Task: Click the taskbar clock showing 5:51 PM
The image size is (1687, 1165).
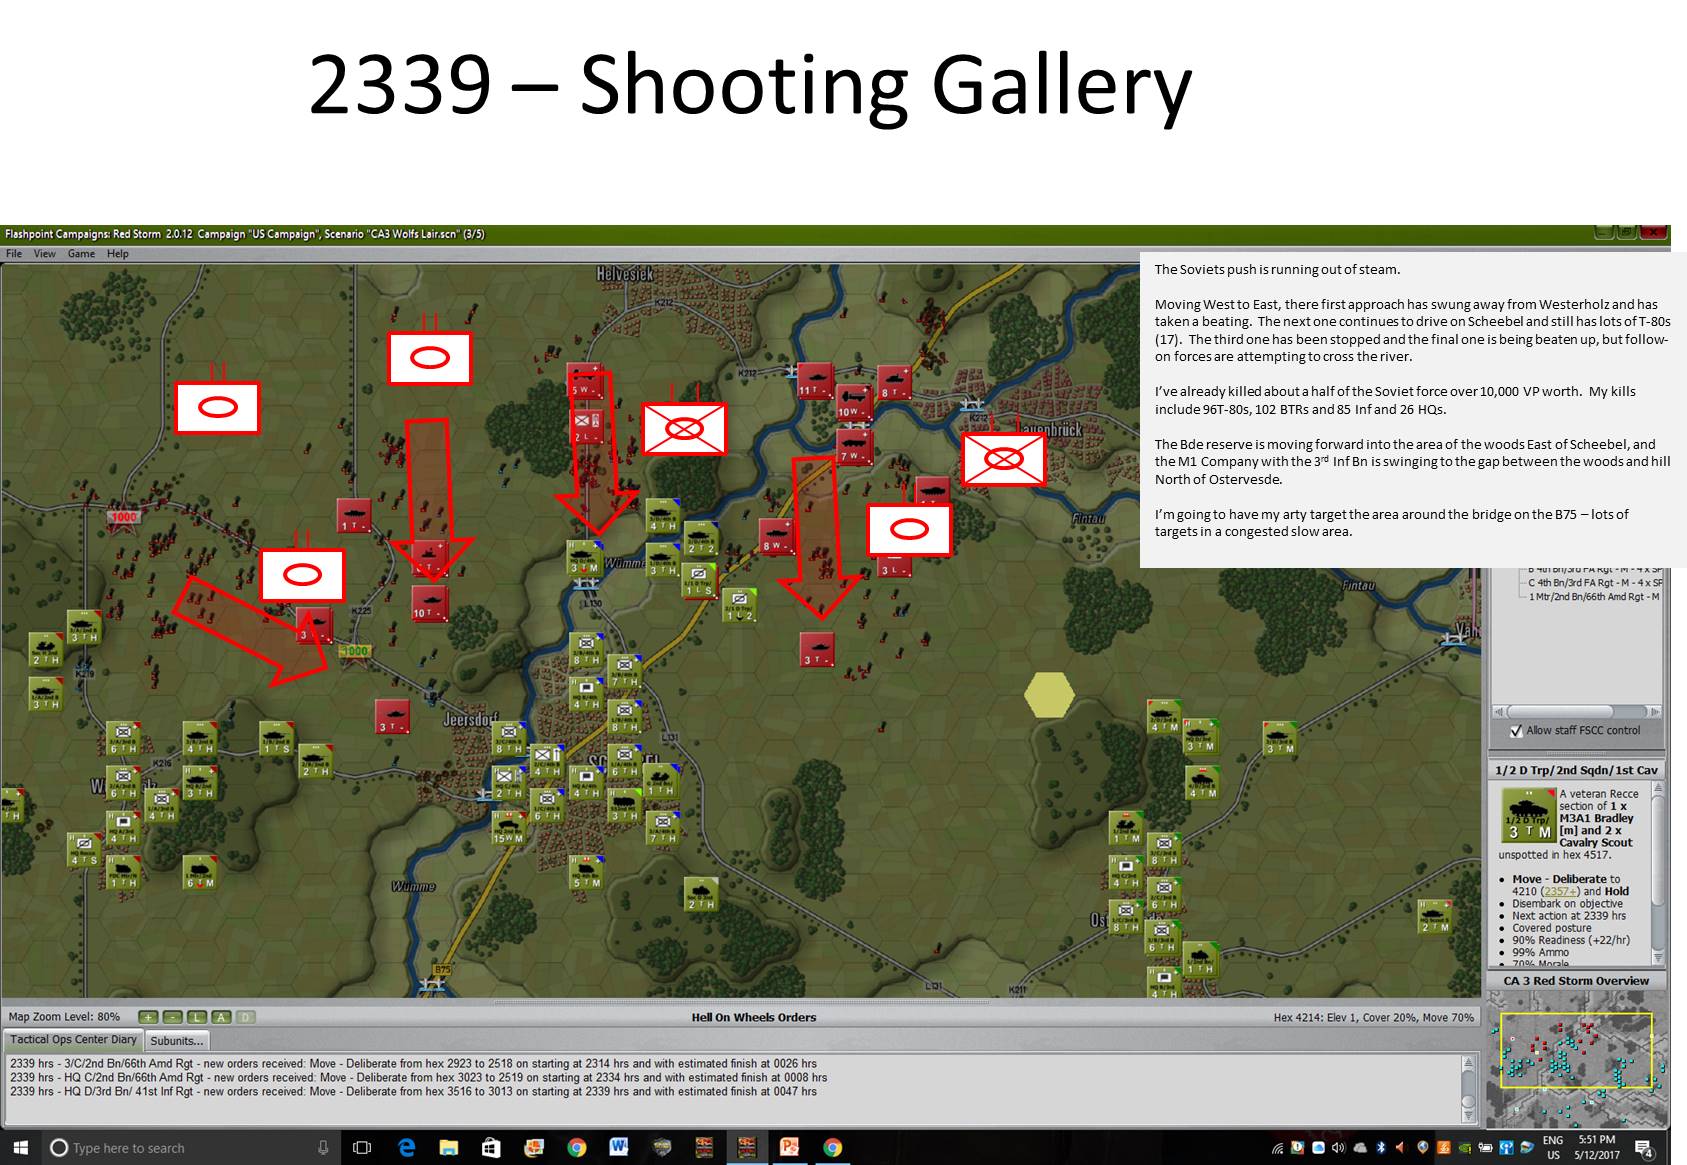Action: click(x=1597, y=1147)
